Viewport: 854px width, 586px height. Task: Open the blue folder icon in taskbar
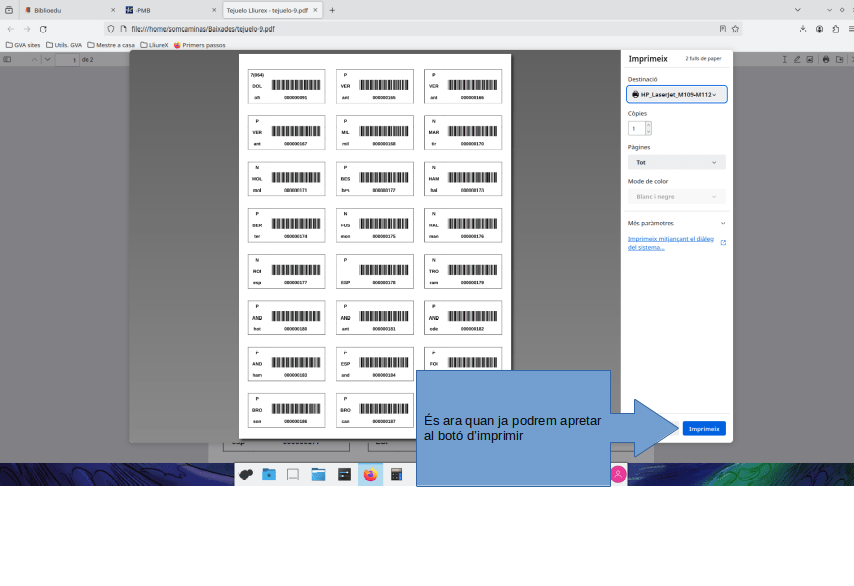coord(269,475)
